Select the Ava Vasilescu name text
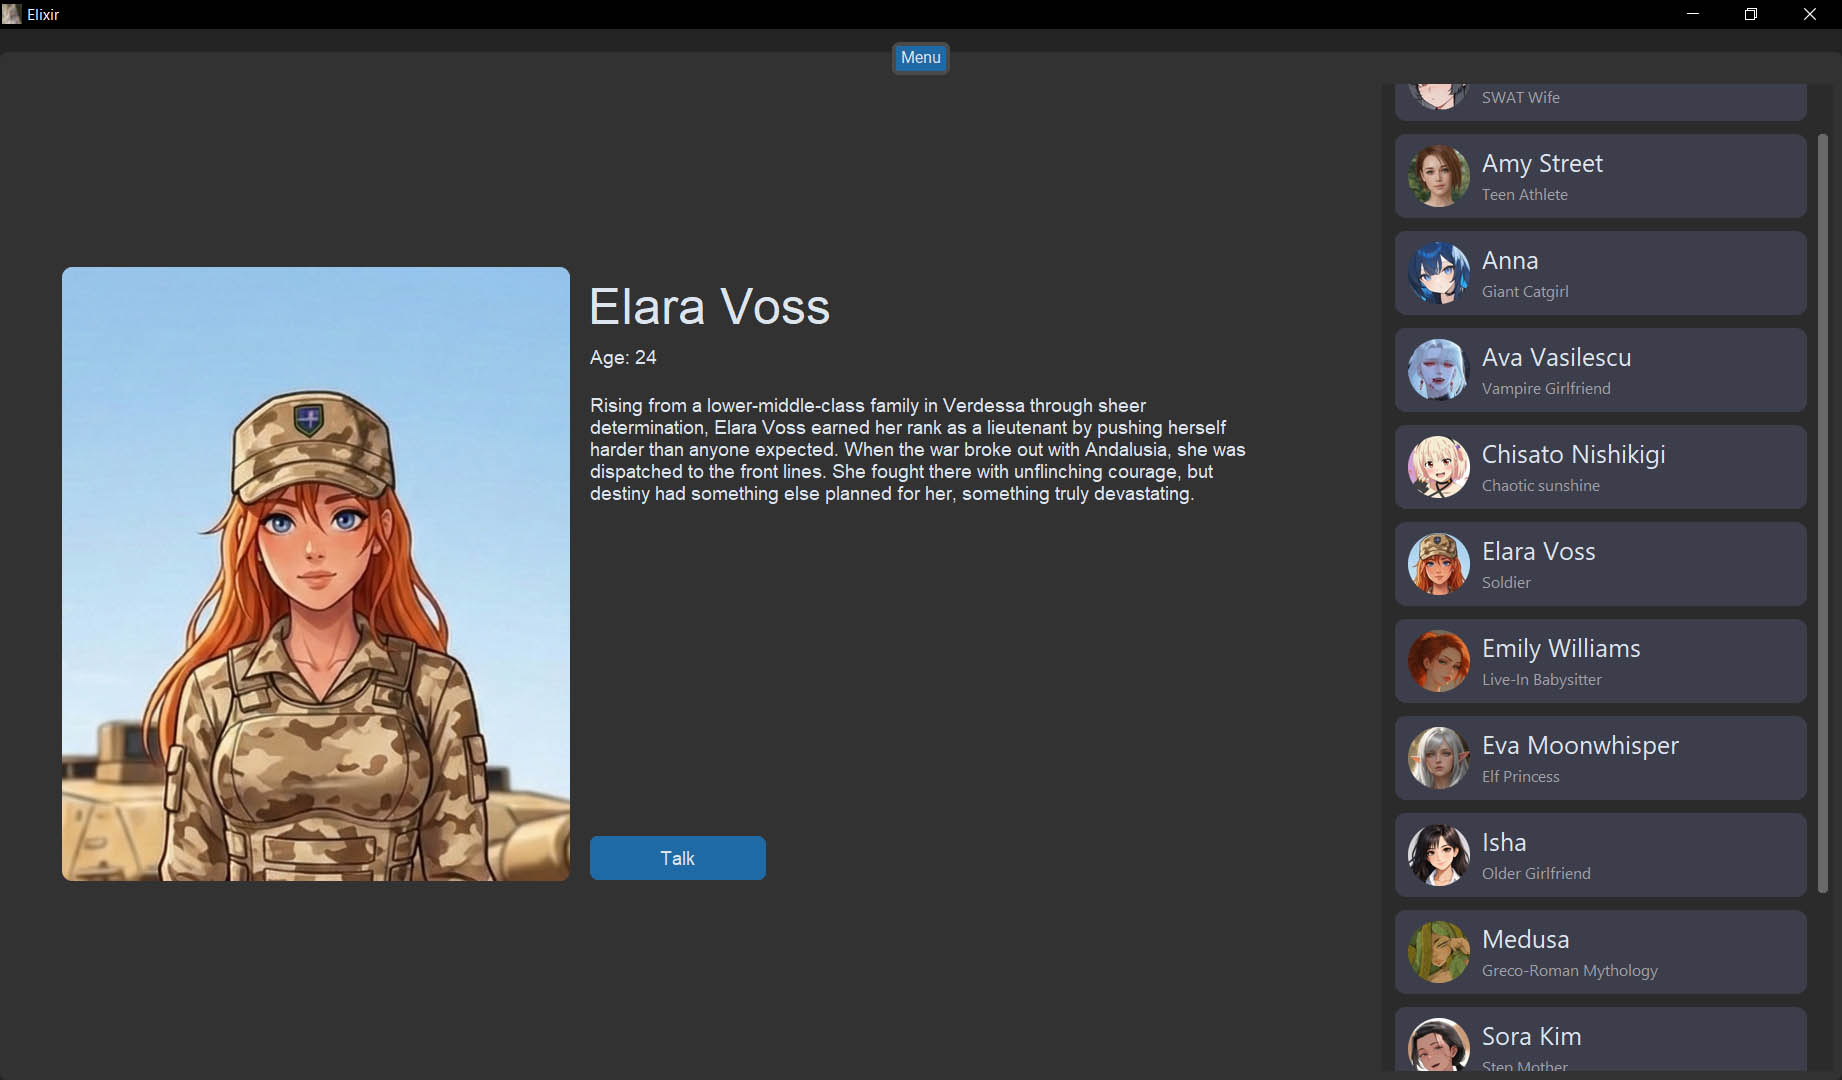Image resolution: width=1842 pixels, height=1080 pixels. point(1556,358)
